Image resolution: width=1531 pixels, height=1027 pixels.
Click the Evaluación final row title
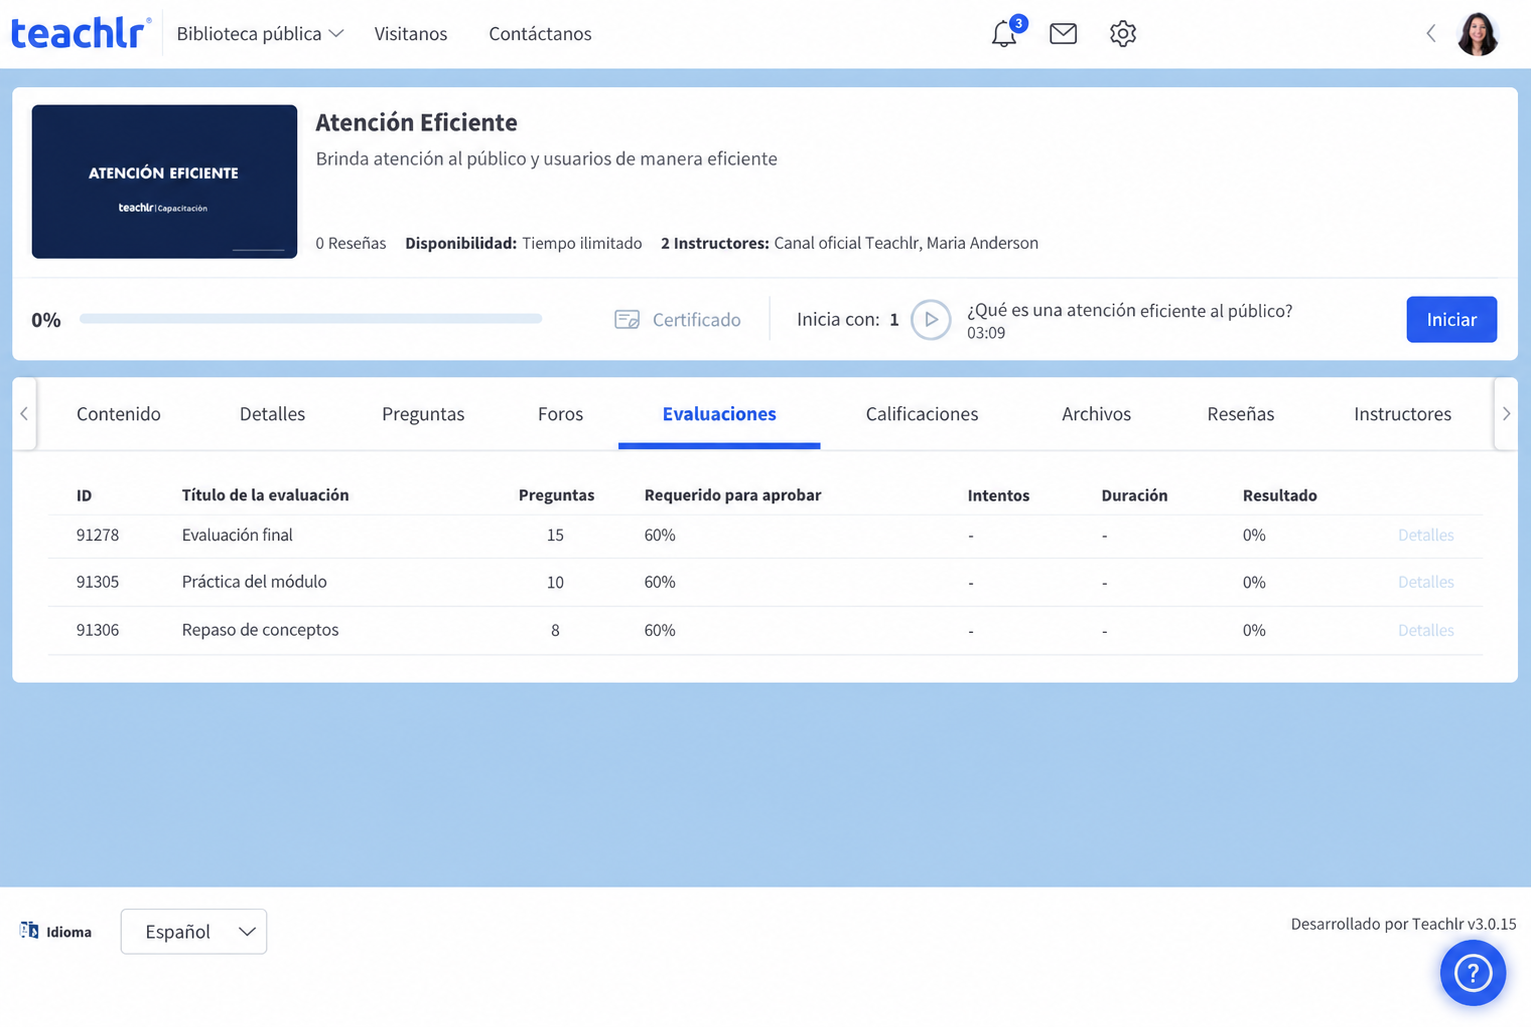pyautogui.click(x=237, y=535)
